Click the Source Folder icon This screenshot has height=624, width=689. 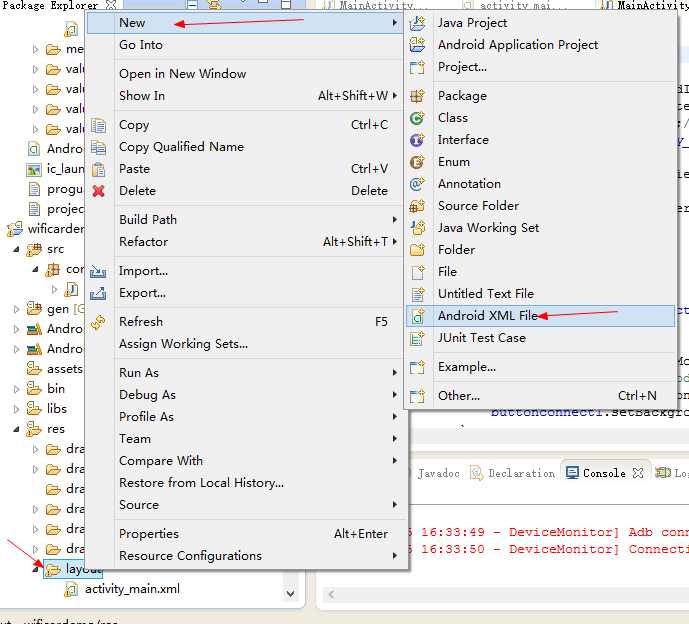coord(417,206)
